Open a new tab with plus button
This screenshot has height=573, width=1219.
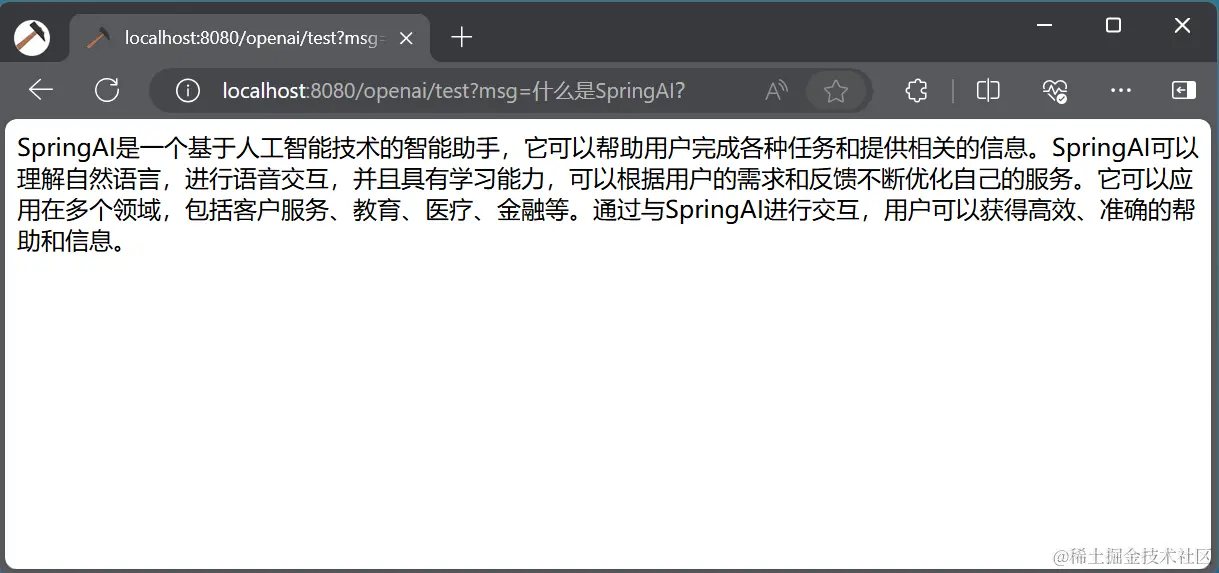[461, 38]
